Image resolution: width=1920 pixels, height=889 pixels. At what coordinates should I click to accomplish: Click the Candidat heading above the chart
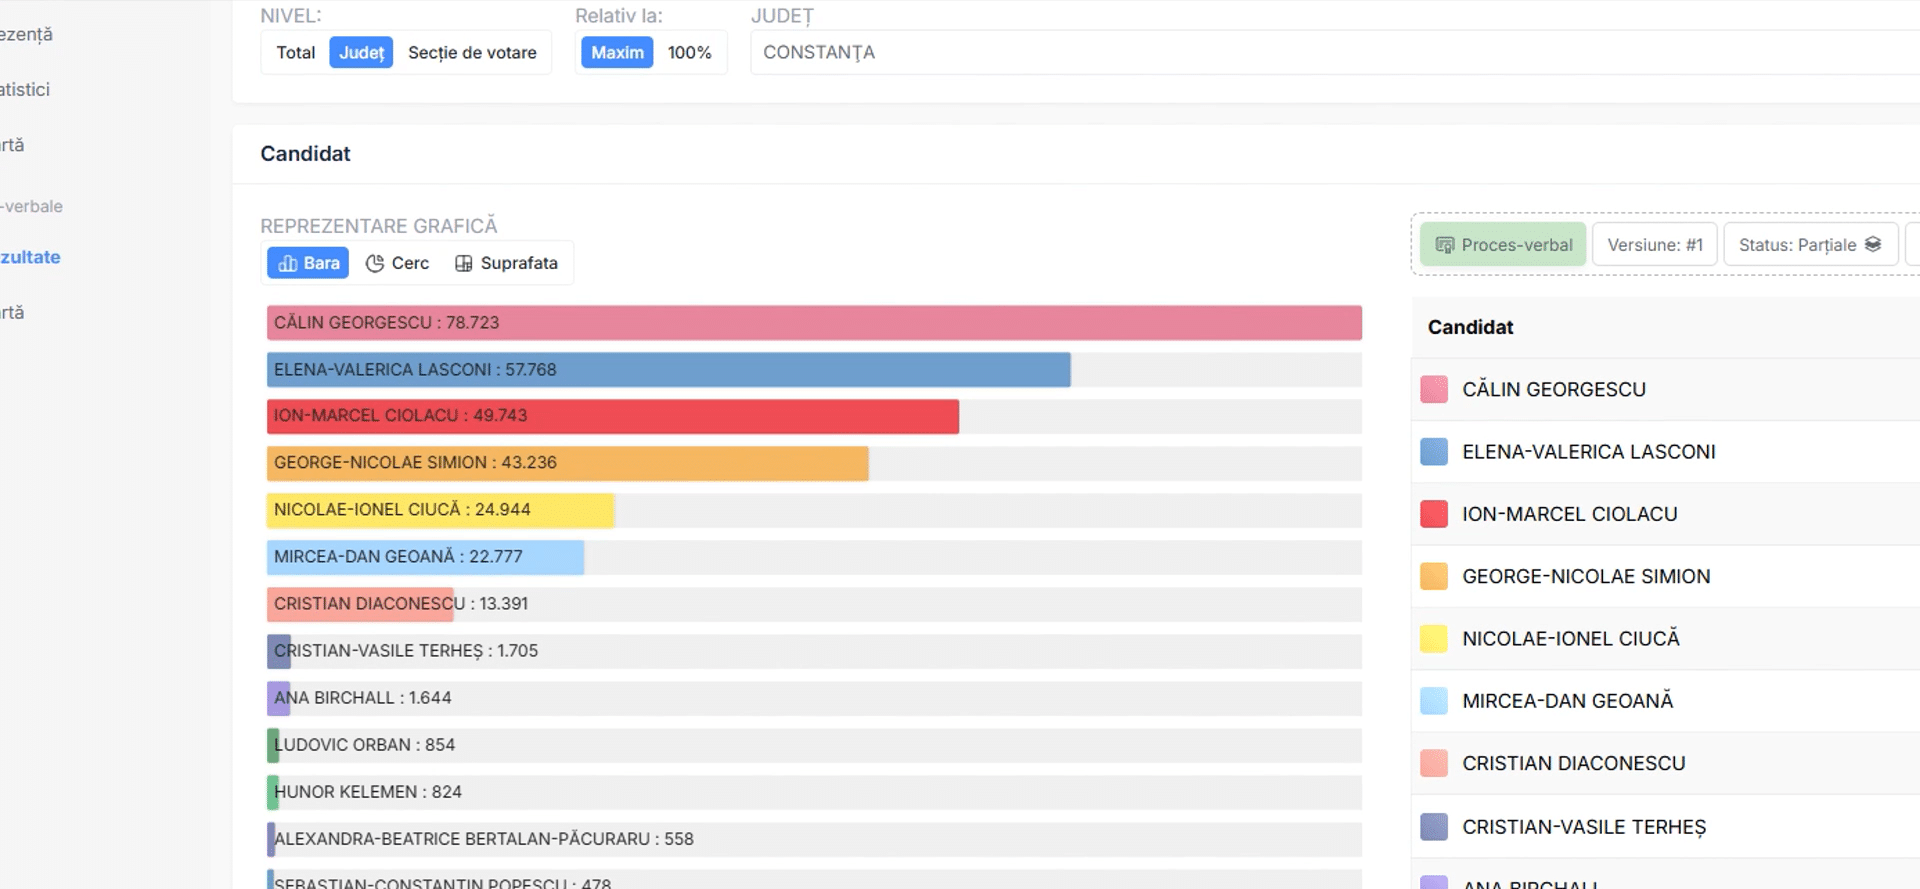(x=305, y=154)
